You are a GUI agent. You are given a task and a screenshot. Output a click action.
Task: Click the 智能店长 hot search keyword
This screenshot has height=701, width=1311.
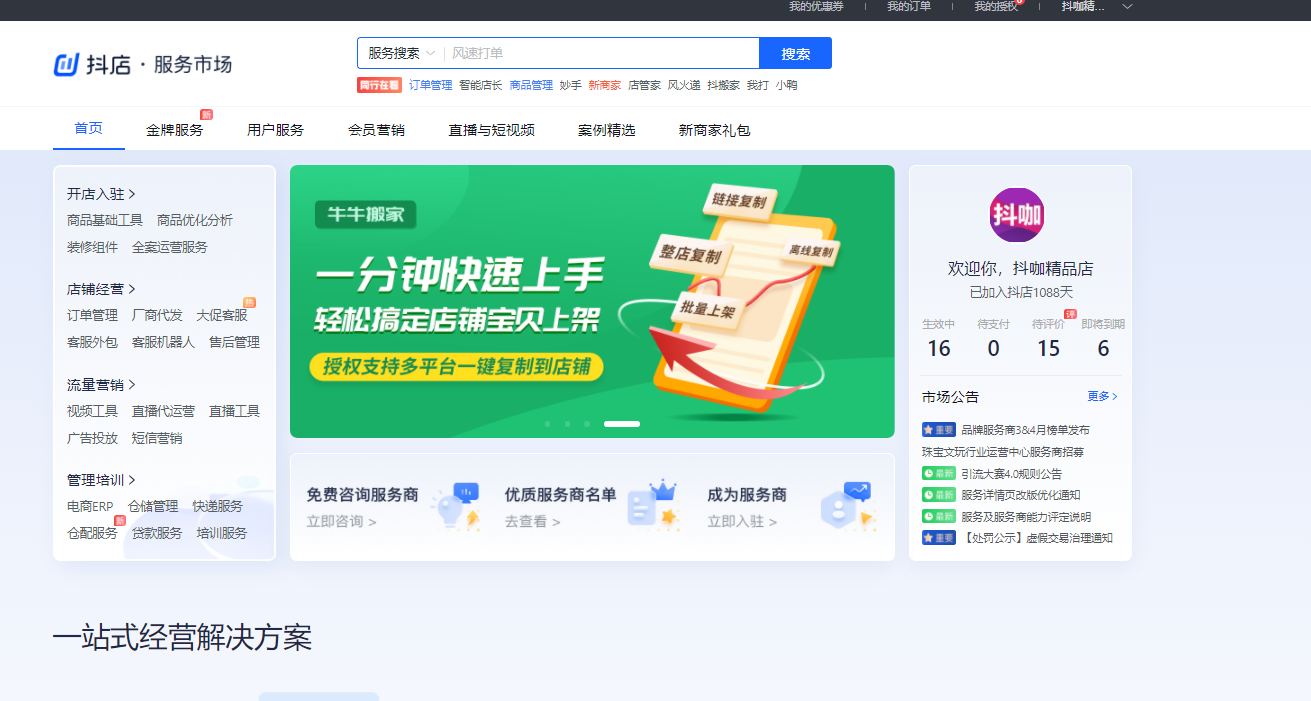tap(481, 85)
